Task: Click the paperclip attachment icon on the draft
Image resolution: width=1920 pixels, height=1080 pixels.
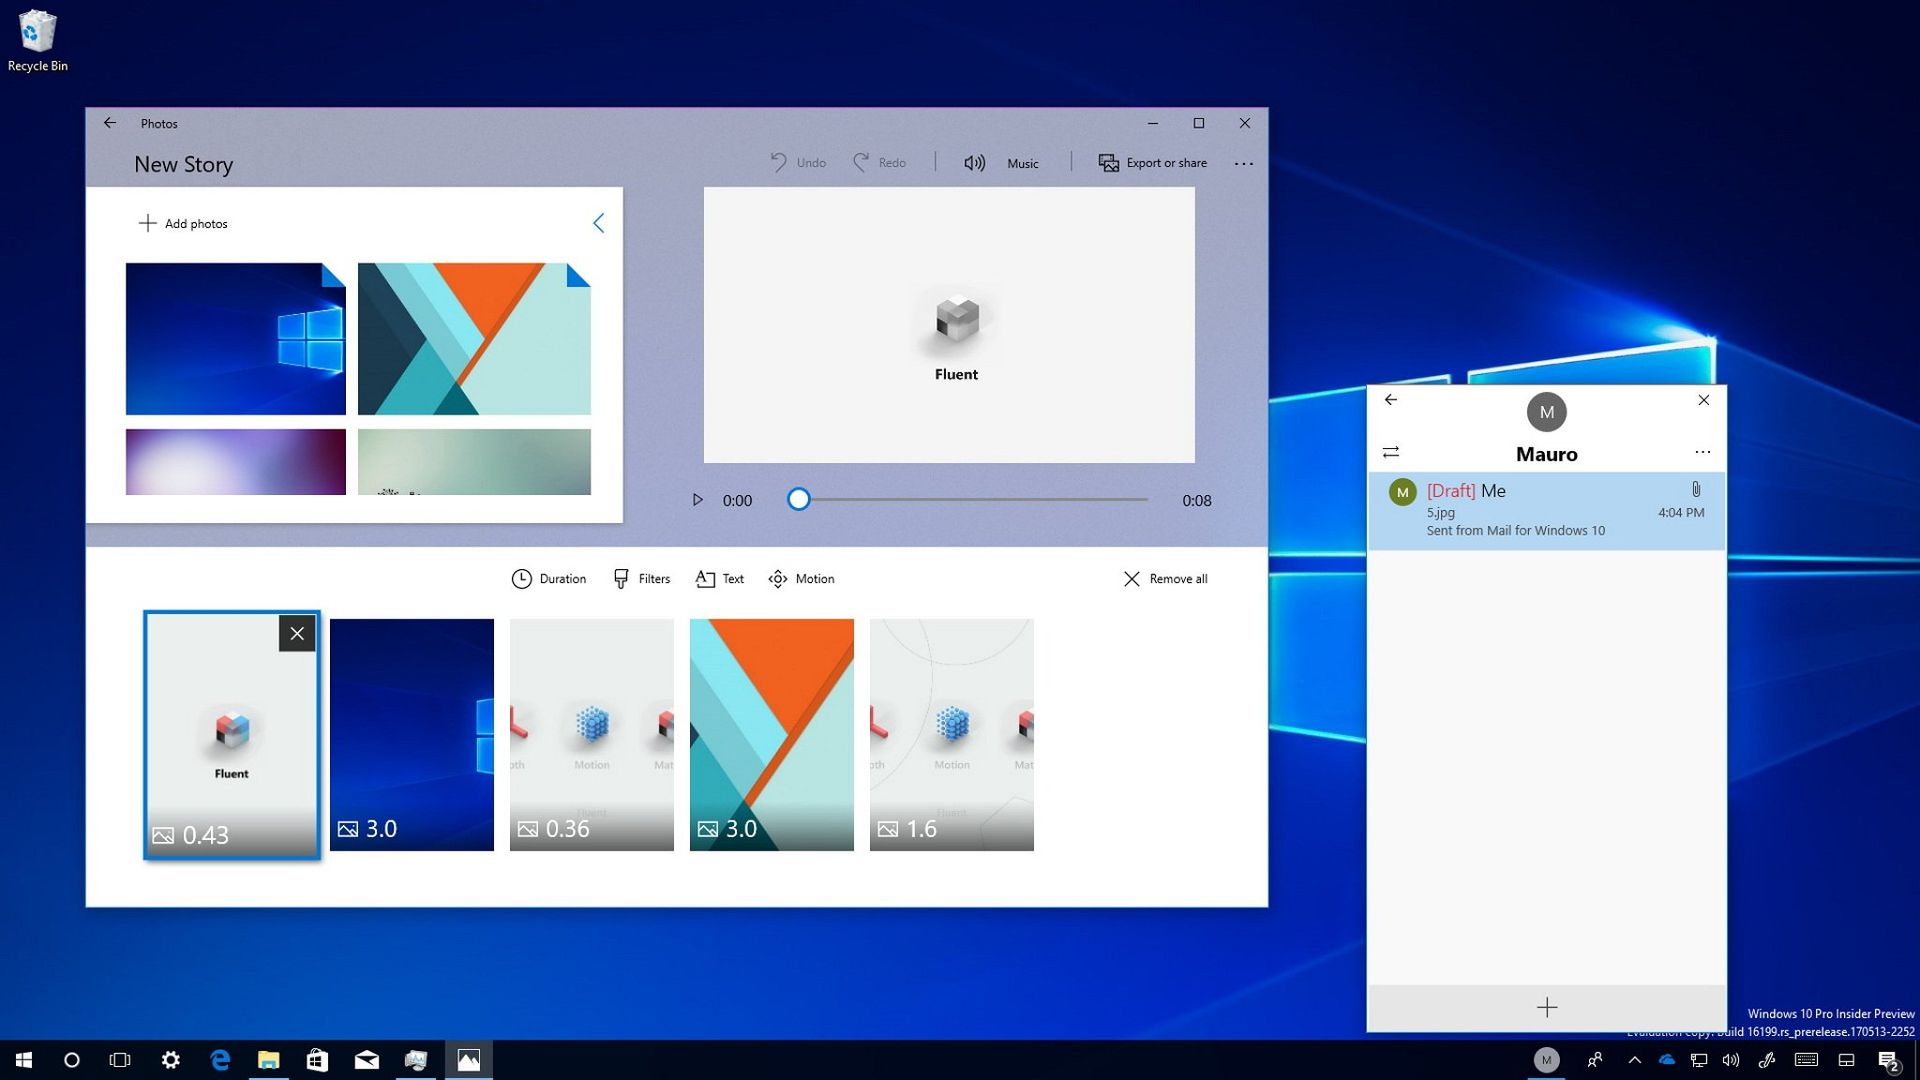Action: coord(1695,490)
